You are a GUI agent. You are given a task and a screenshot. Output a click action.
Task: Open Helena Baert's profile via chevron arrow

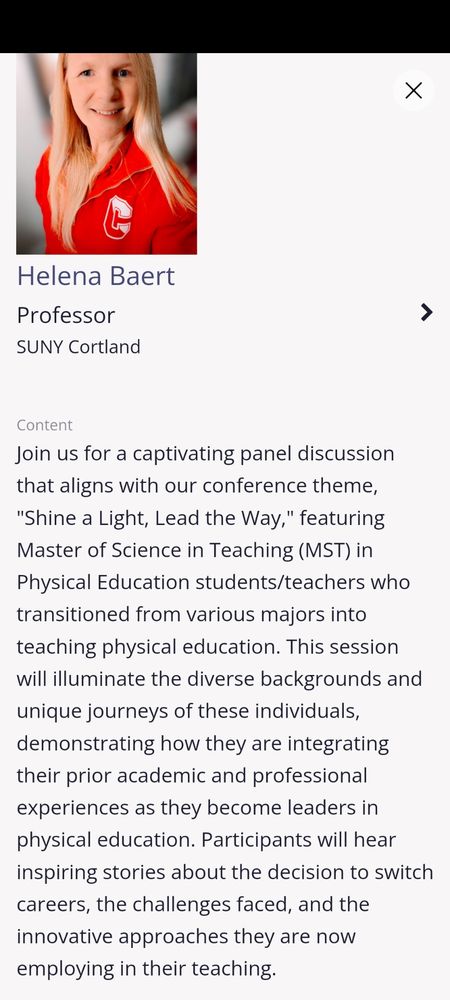click(426, 312)
